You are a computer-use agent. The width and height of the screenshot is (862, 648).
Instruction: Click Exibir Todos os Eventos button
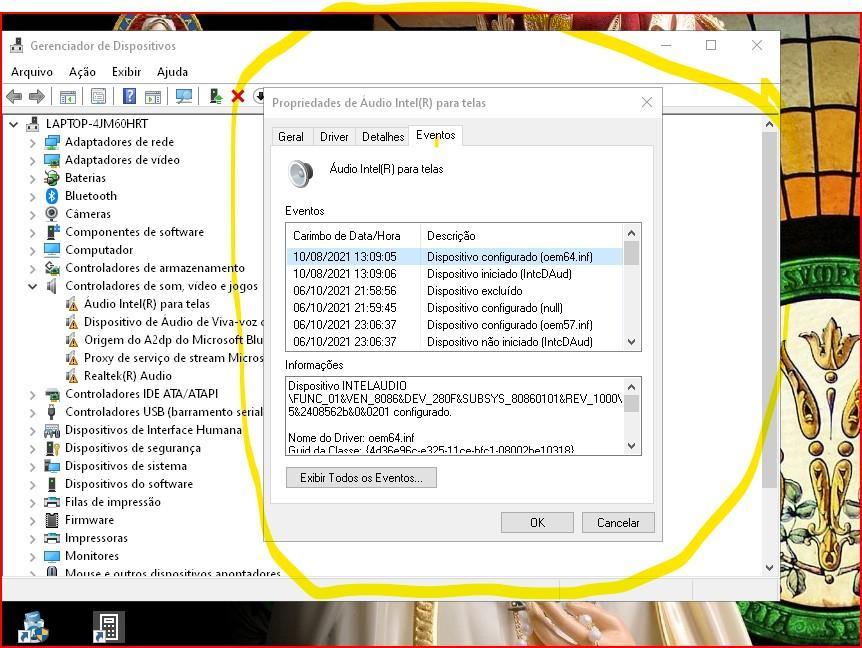point(361,478)
